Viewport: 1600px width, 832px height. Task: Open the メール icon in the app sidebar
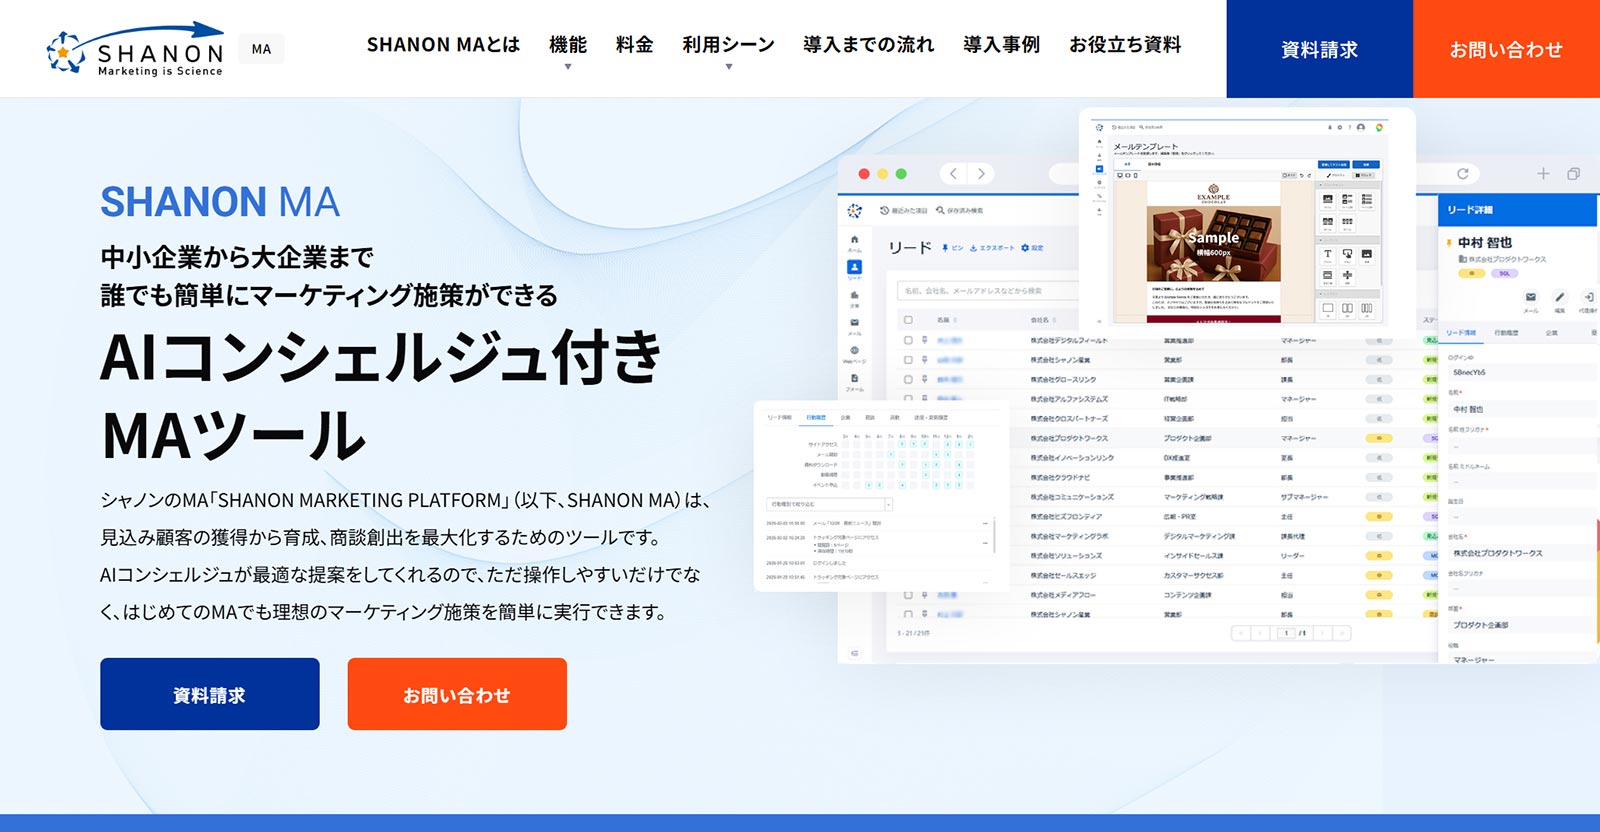tap(854, 323)
